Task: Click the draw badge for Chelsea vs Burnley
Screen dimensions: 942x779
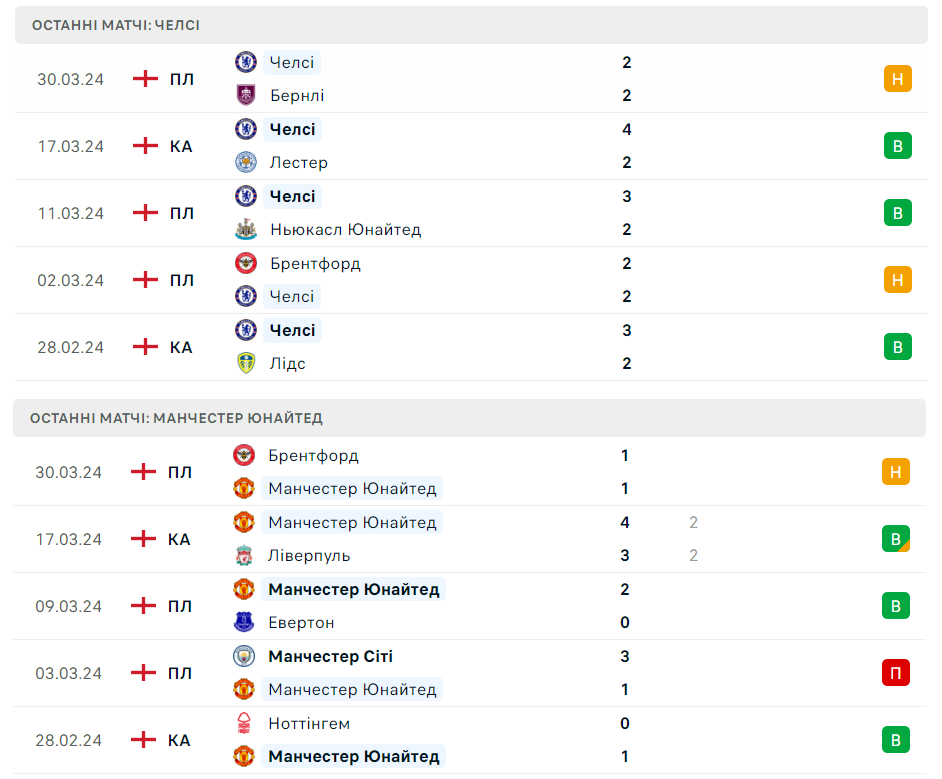Action: pos(897,79)
